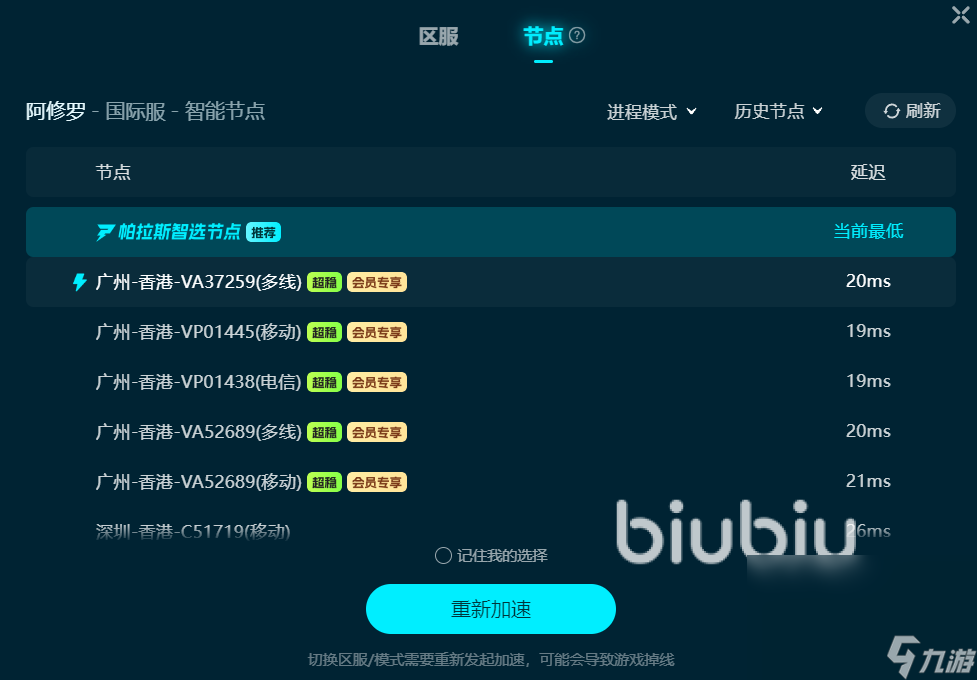977x680 pixels.
Task: Click the 超稳 badge on VP01445 node
Action: coord(324,332)
